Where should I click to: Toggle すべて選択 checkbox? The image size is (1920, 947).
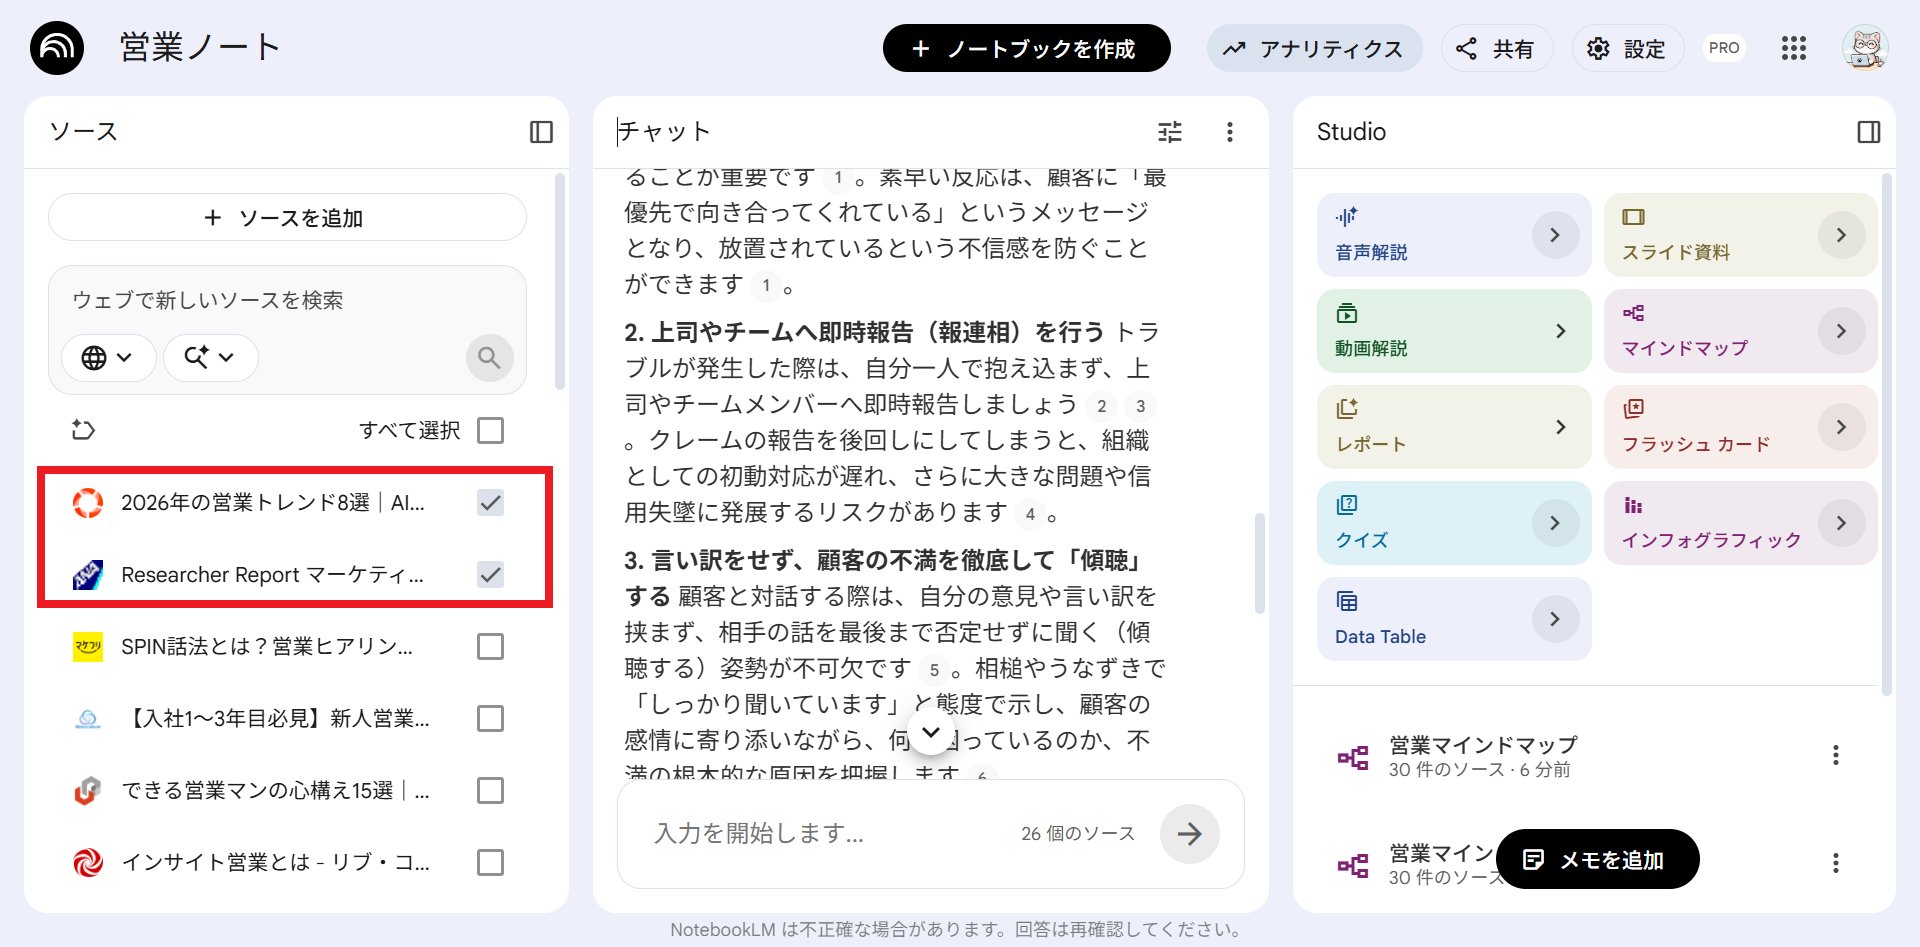point(490,430)
